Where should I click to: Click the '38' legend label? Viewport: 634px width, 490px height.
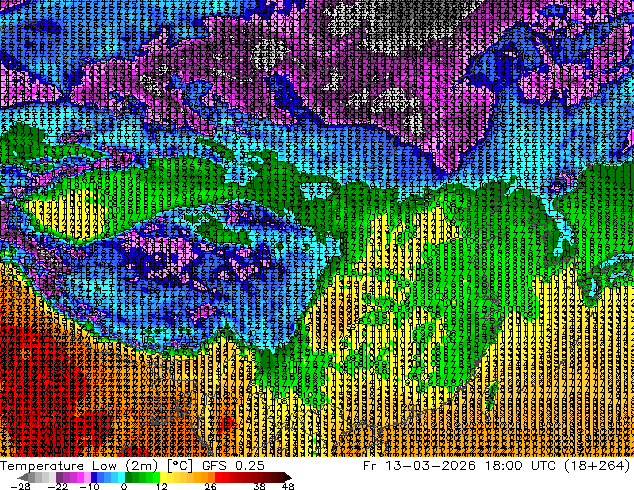pos(259,486)
